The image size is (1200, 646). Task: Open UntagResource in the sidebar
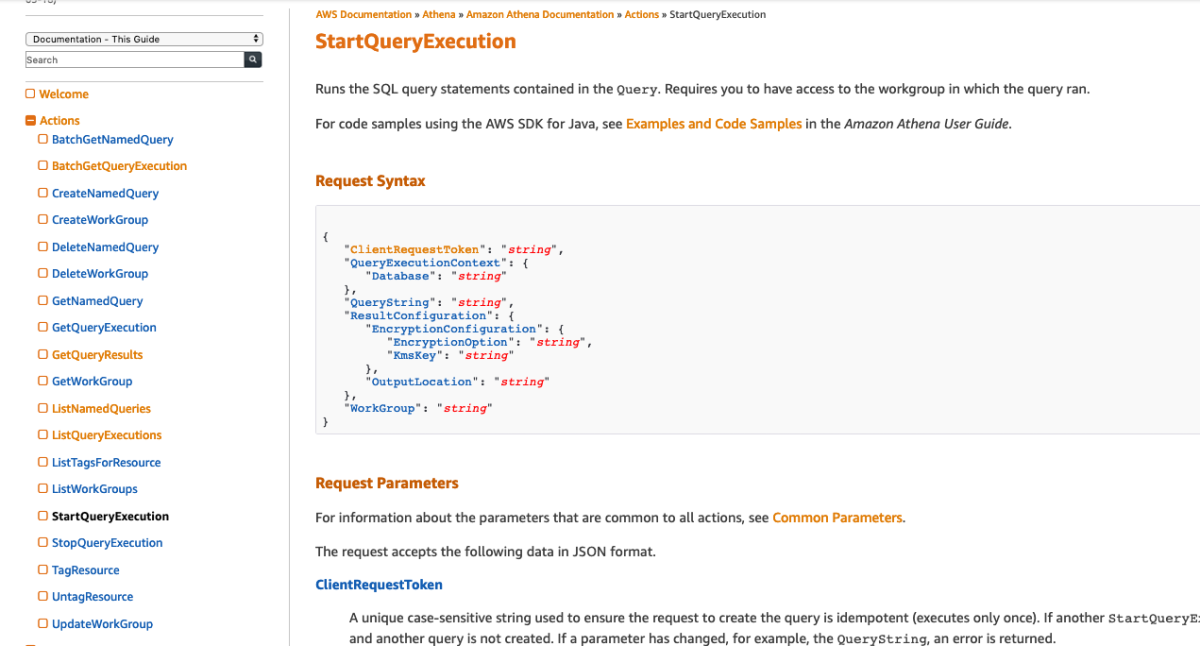(x=92, y=597)
